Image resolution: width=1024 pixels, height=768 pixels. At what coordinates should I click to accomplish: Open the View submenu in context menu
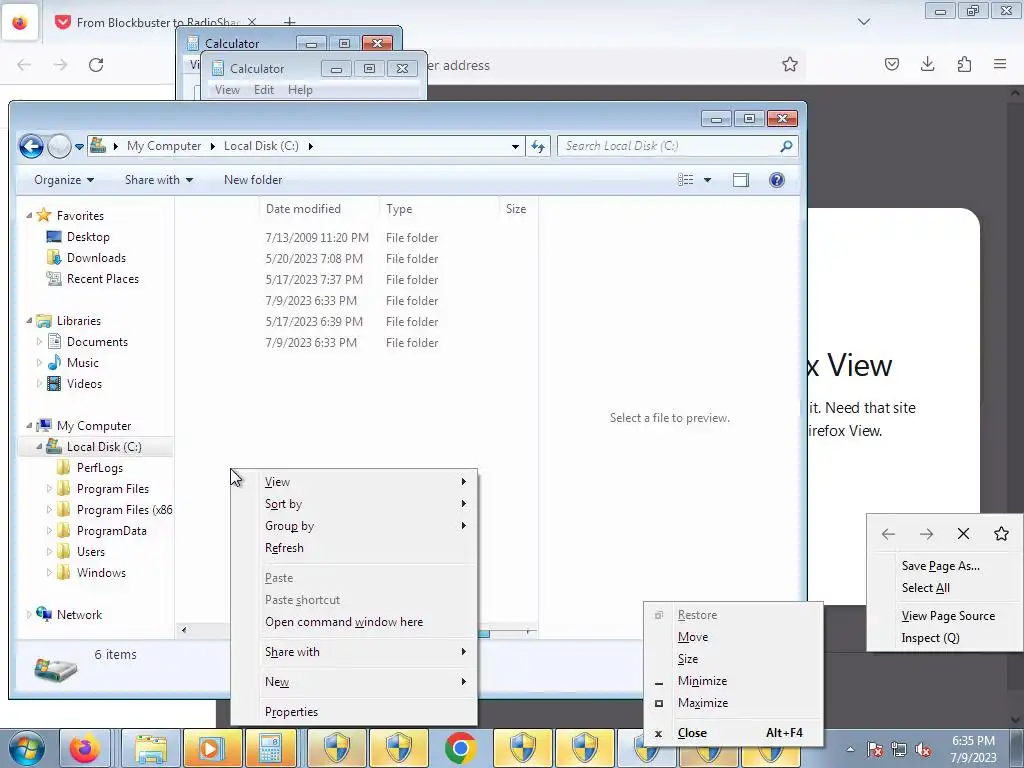pyautogui.click(x=353, y=482)
